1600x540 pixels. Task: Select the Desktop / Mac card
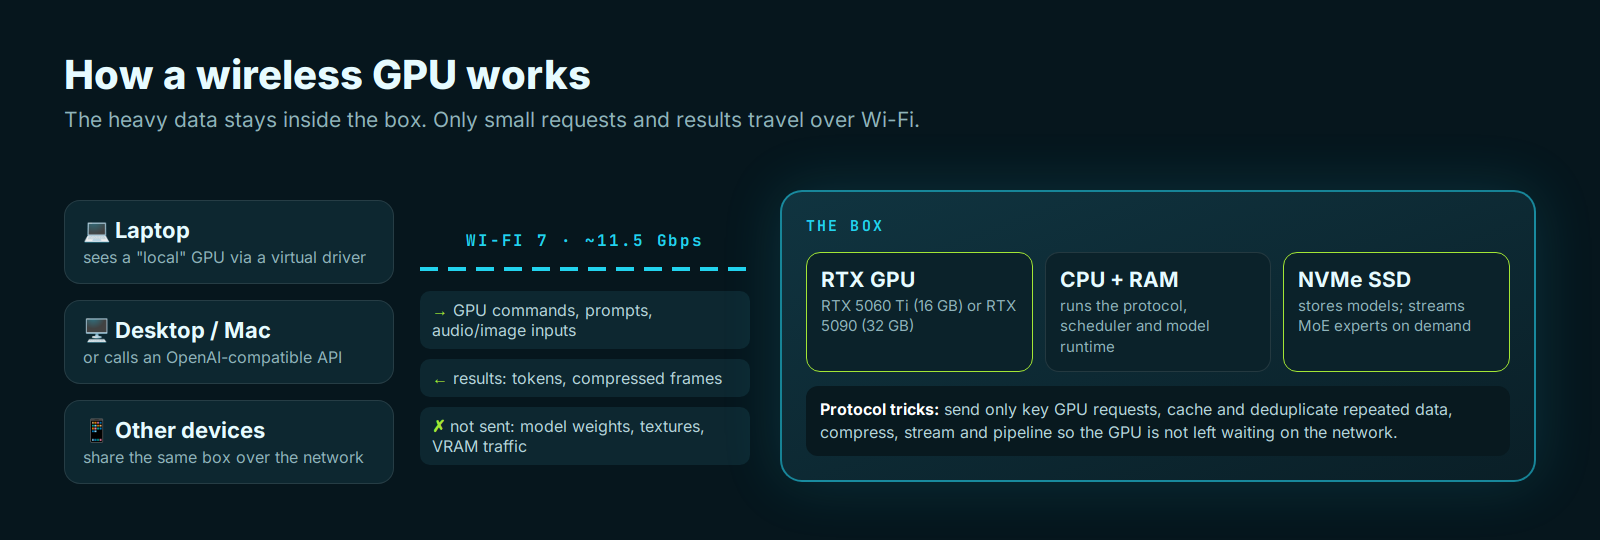point(229,342)
